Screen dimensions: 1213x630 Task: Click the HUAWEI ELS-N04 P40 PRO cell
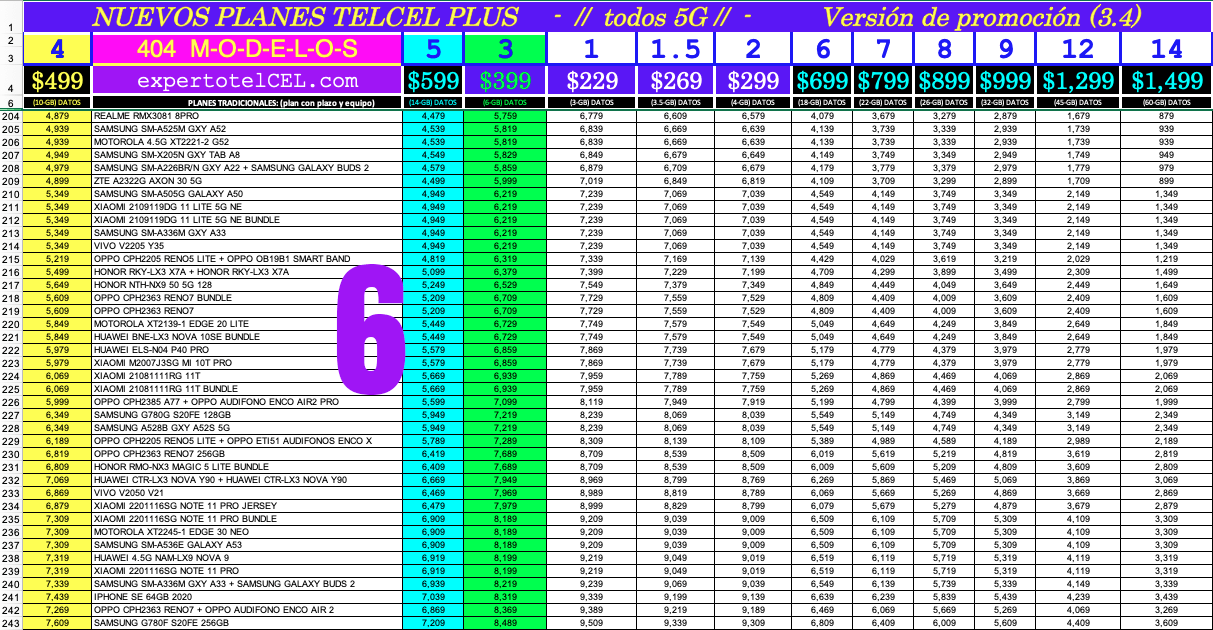click(247, 350)
